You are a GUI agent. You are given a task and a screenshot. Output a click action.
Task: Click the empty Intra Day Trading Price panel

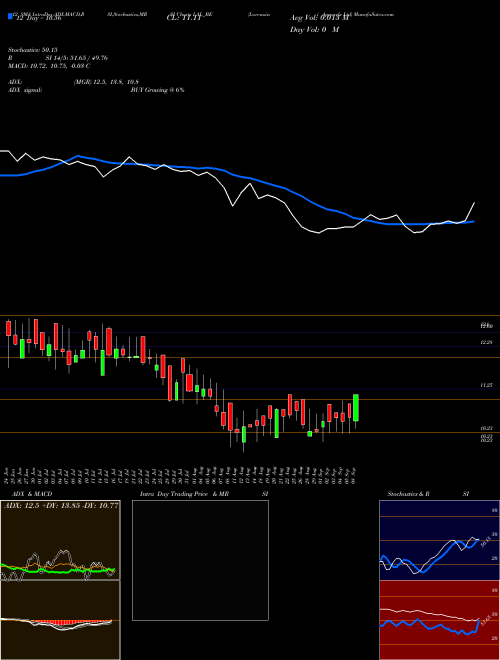200,560
